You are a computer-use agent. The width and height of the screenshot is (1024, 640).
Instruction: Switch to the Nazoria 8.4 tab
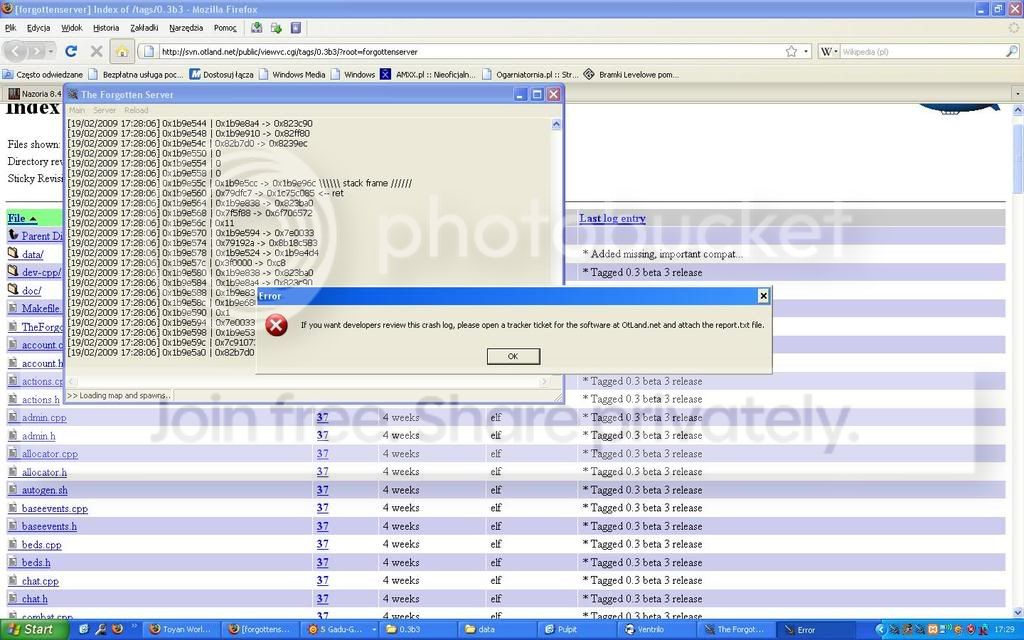pyautogui.click(x=34, y=93)
